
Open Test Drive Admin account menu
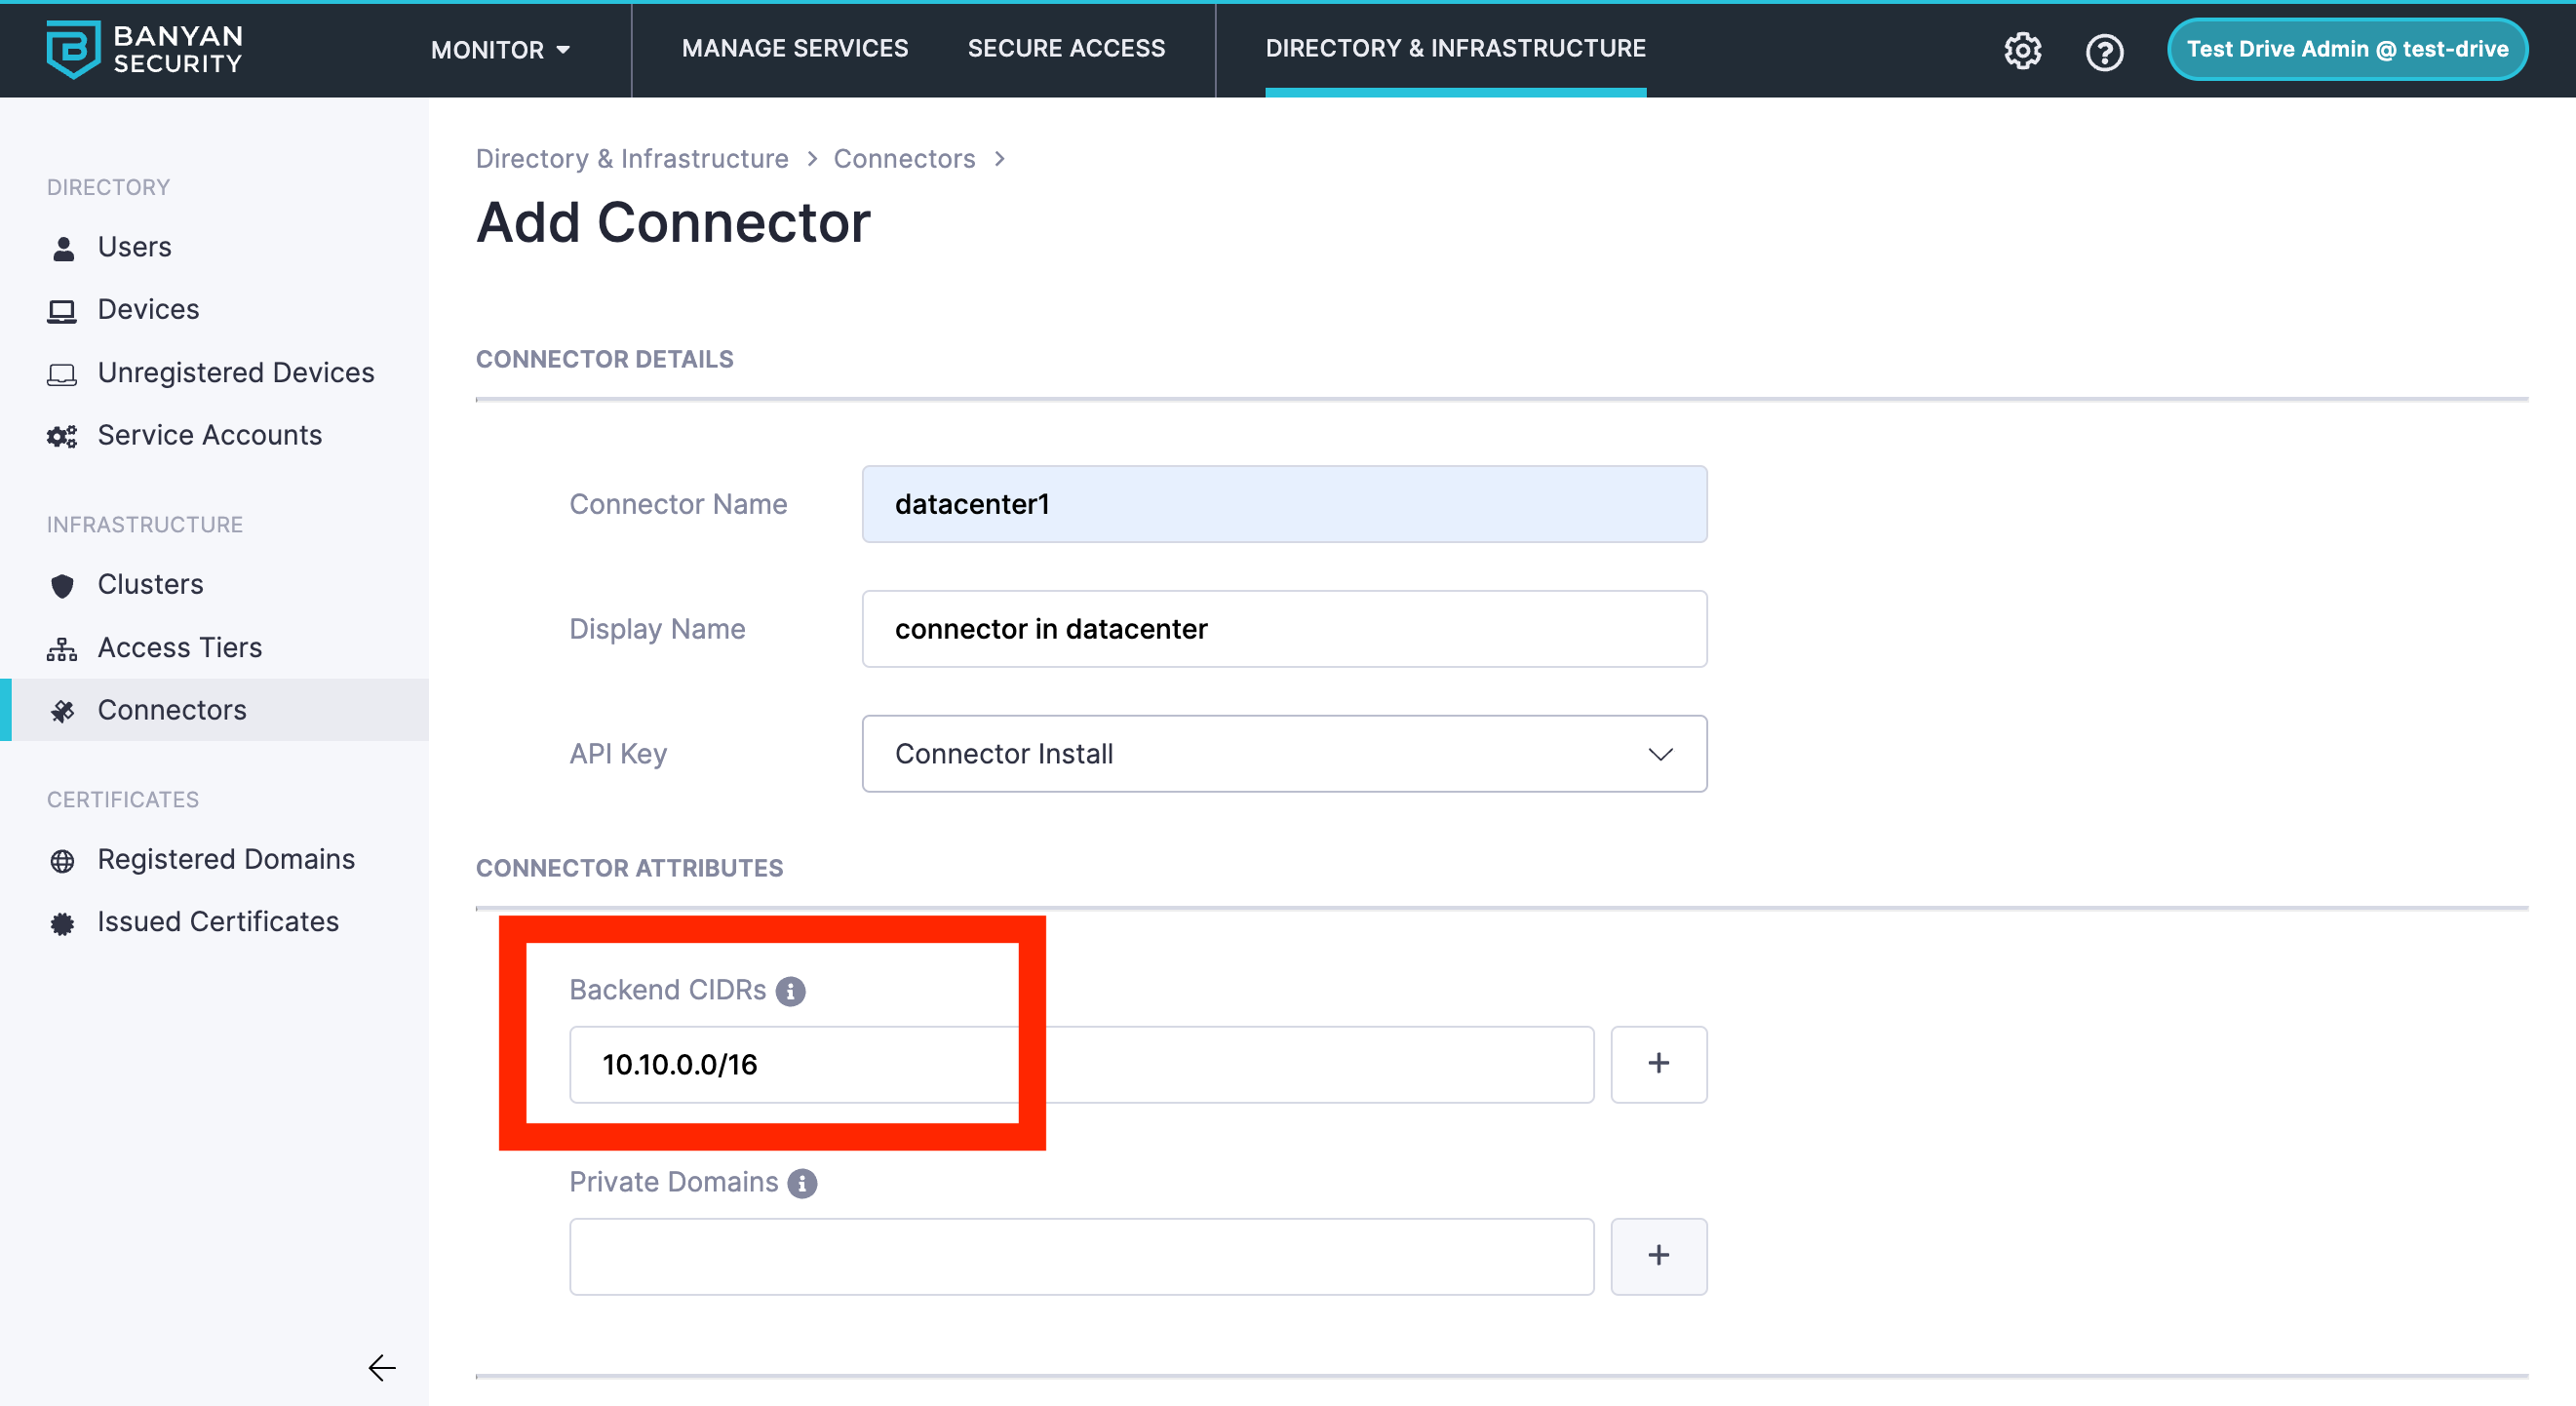[2346, 49]
